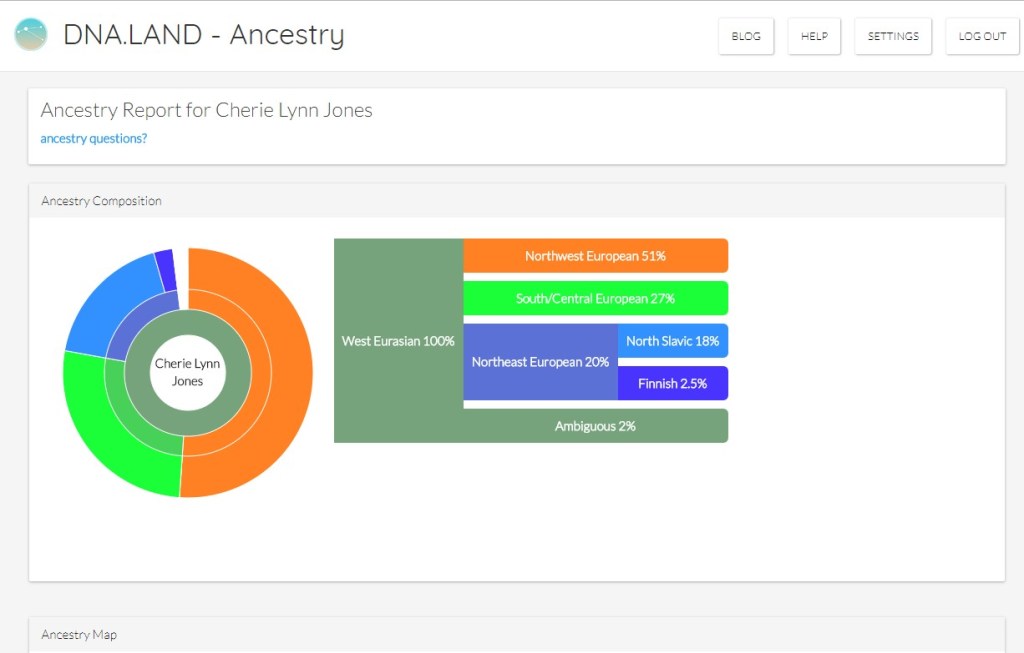Open the HELP page

[814, 35]
